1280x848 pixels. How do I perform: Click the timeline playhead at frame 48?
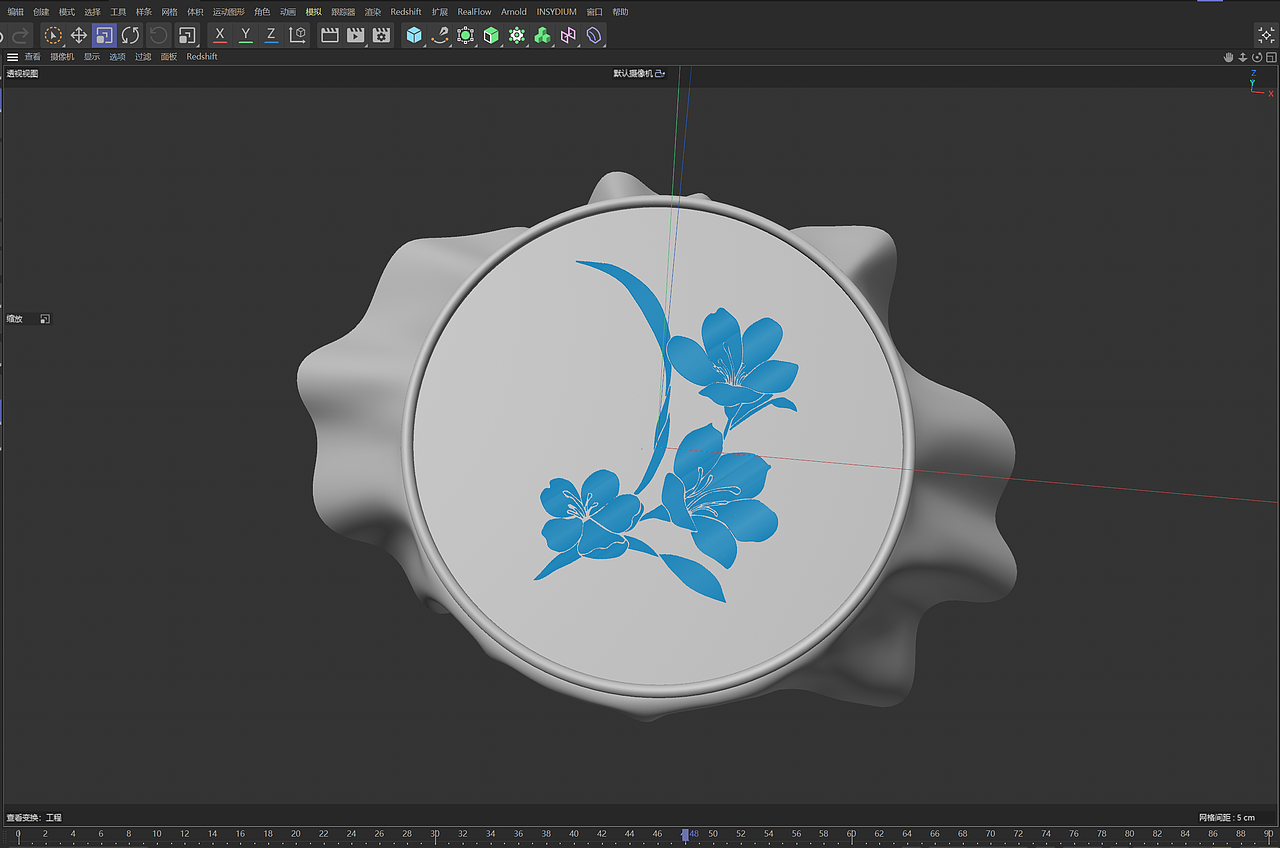click(685, 834)
